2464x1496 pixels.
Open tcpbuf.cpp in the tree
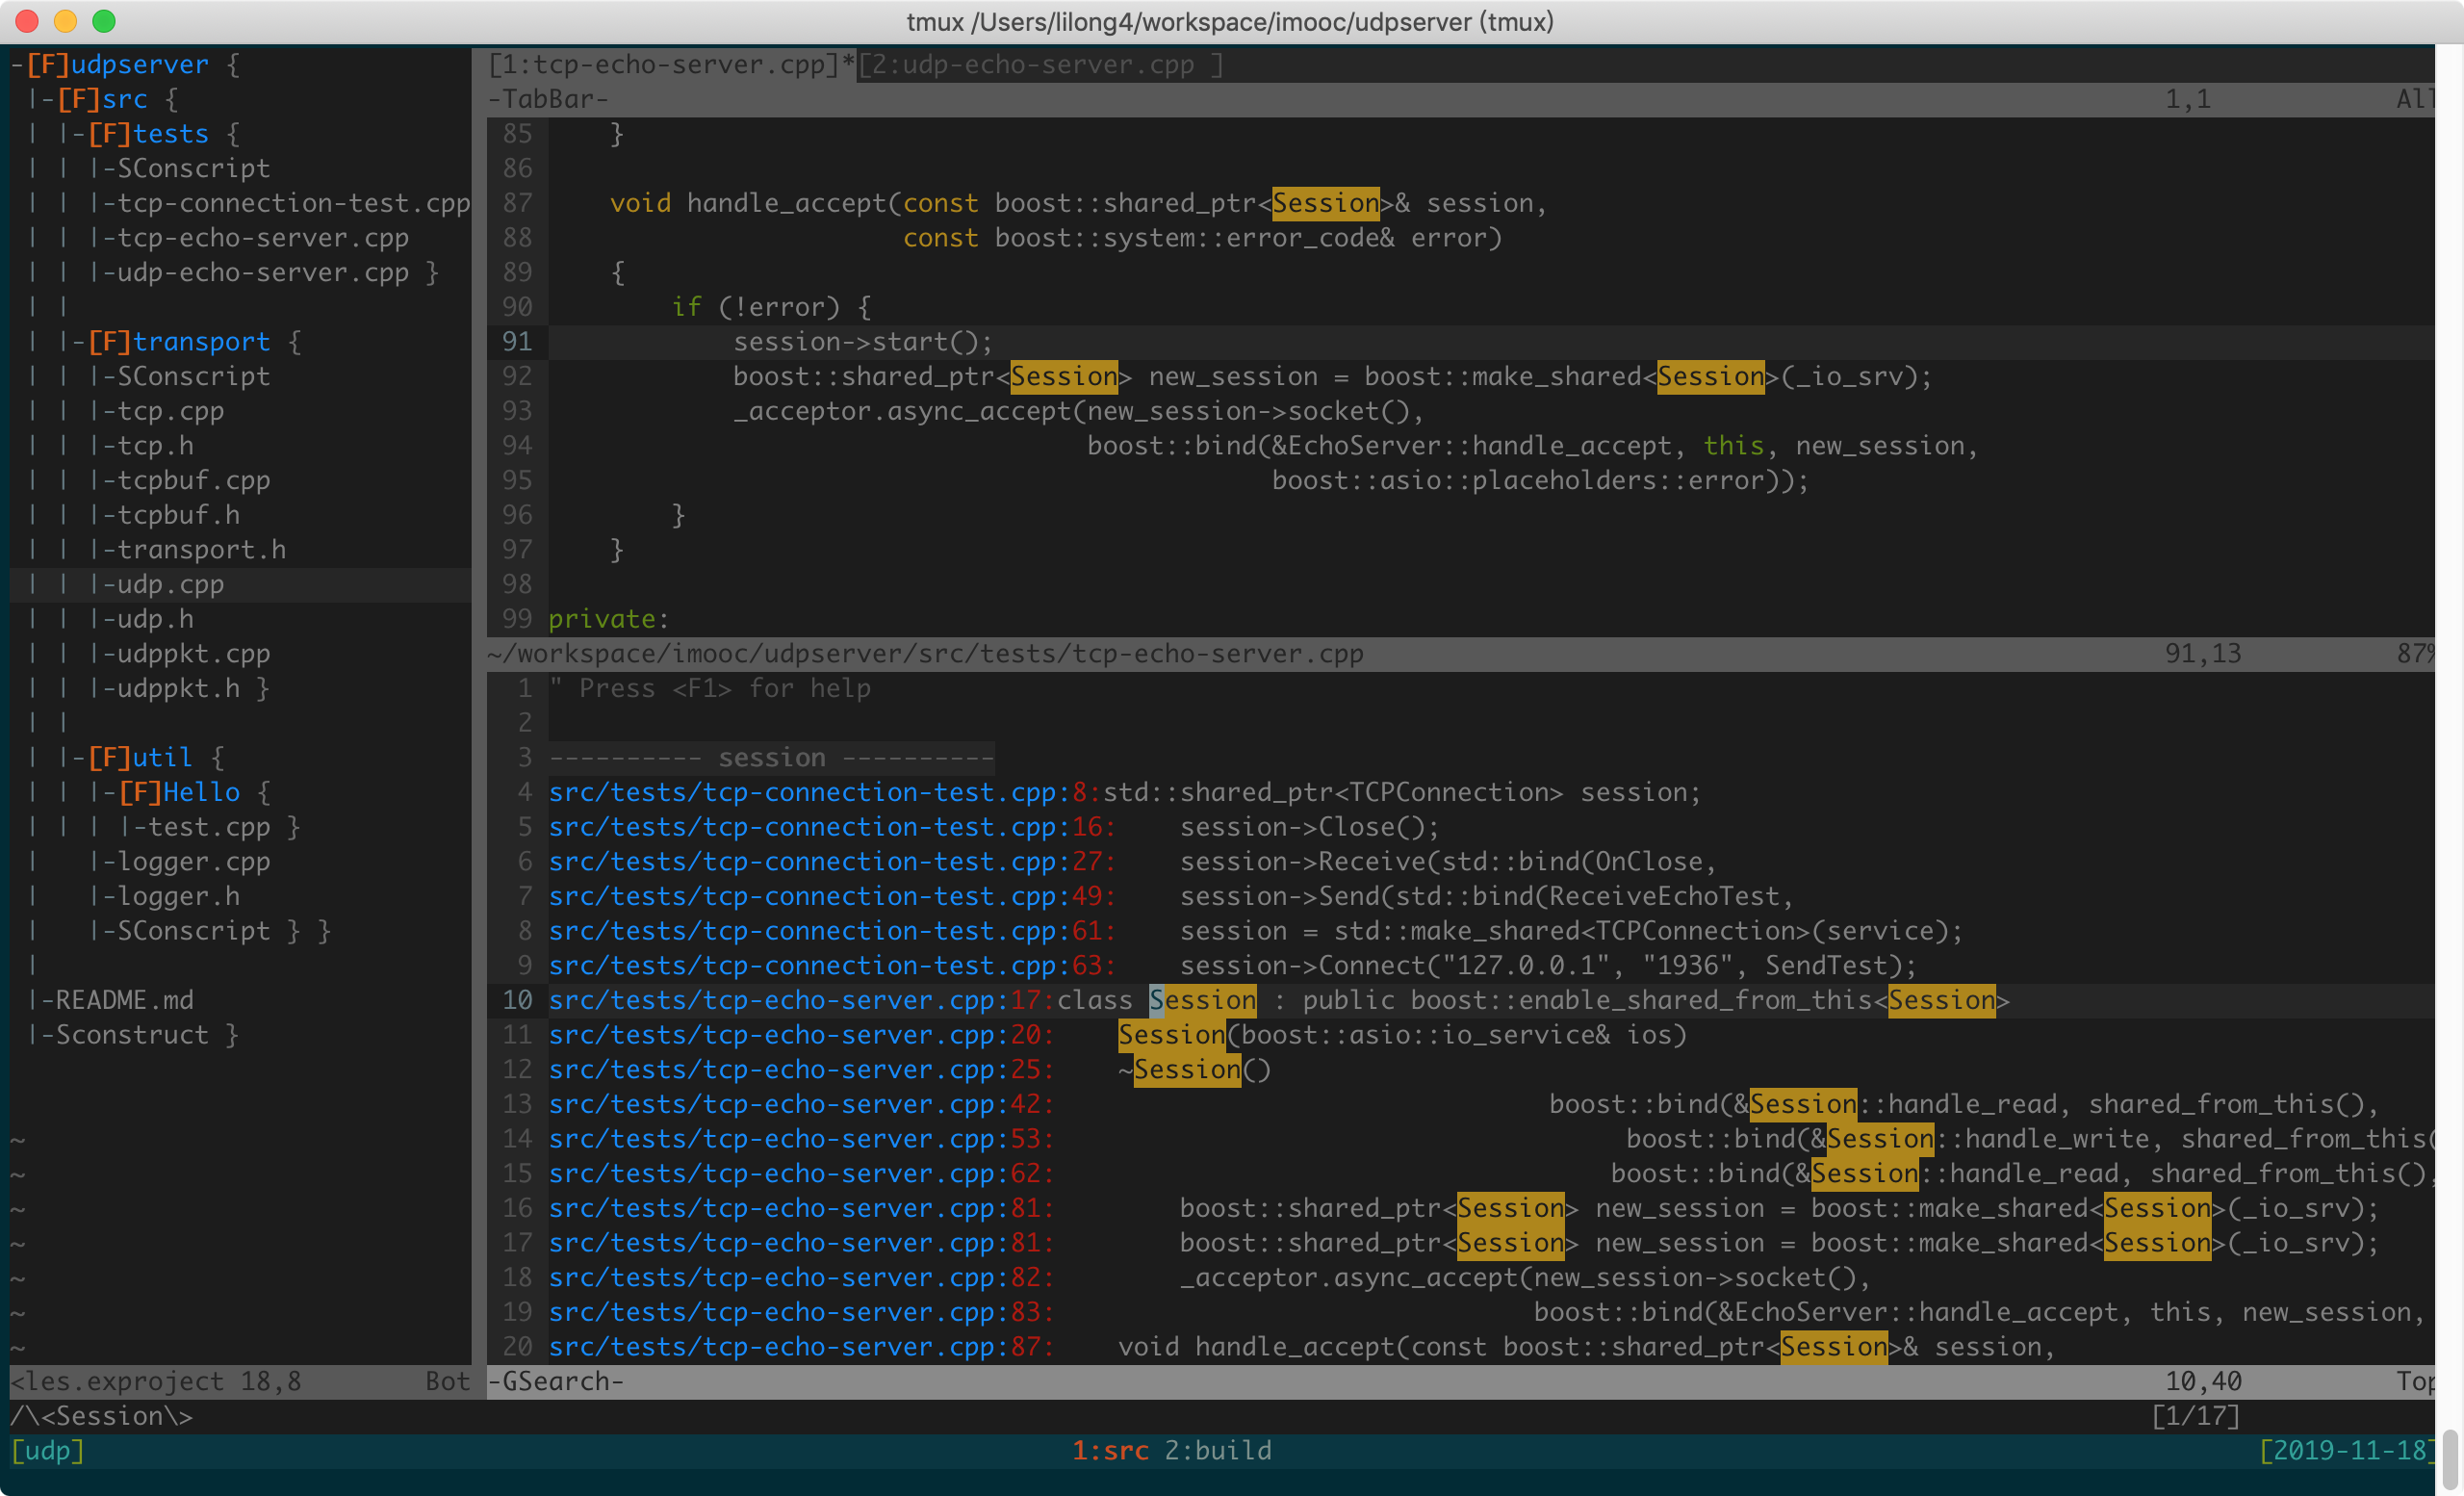coord(194,481)
